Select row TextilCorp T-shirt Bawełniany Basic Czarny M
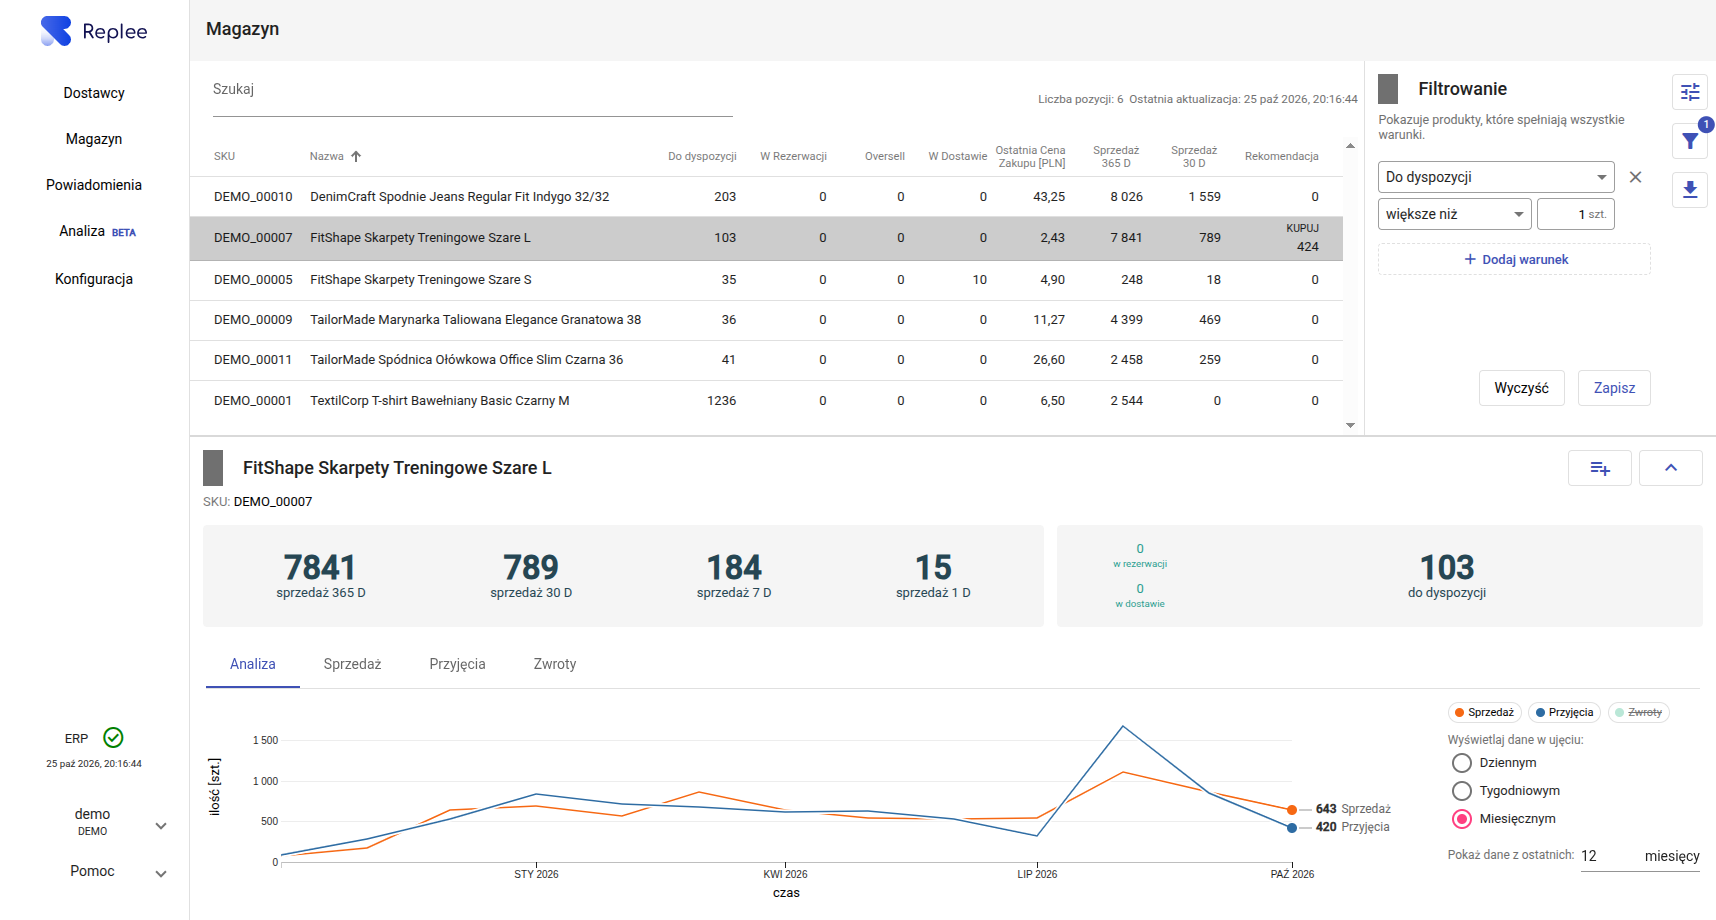 (x=766, y=401)
